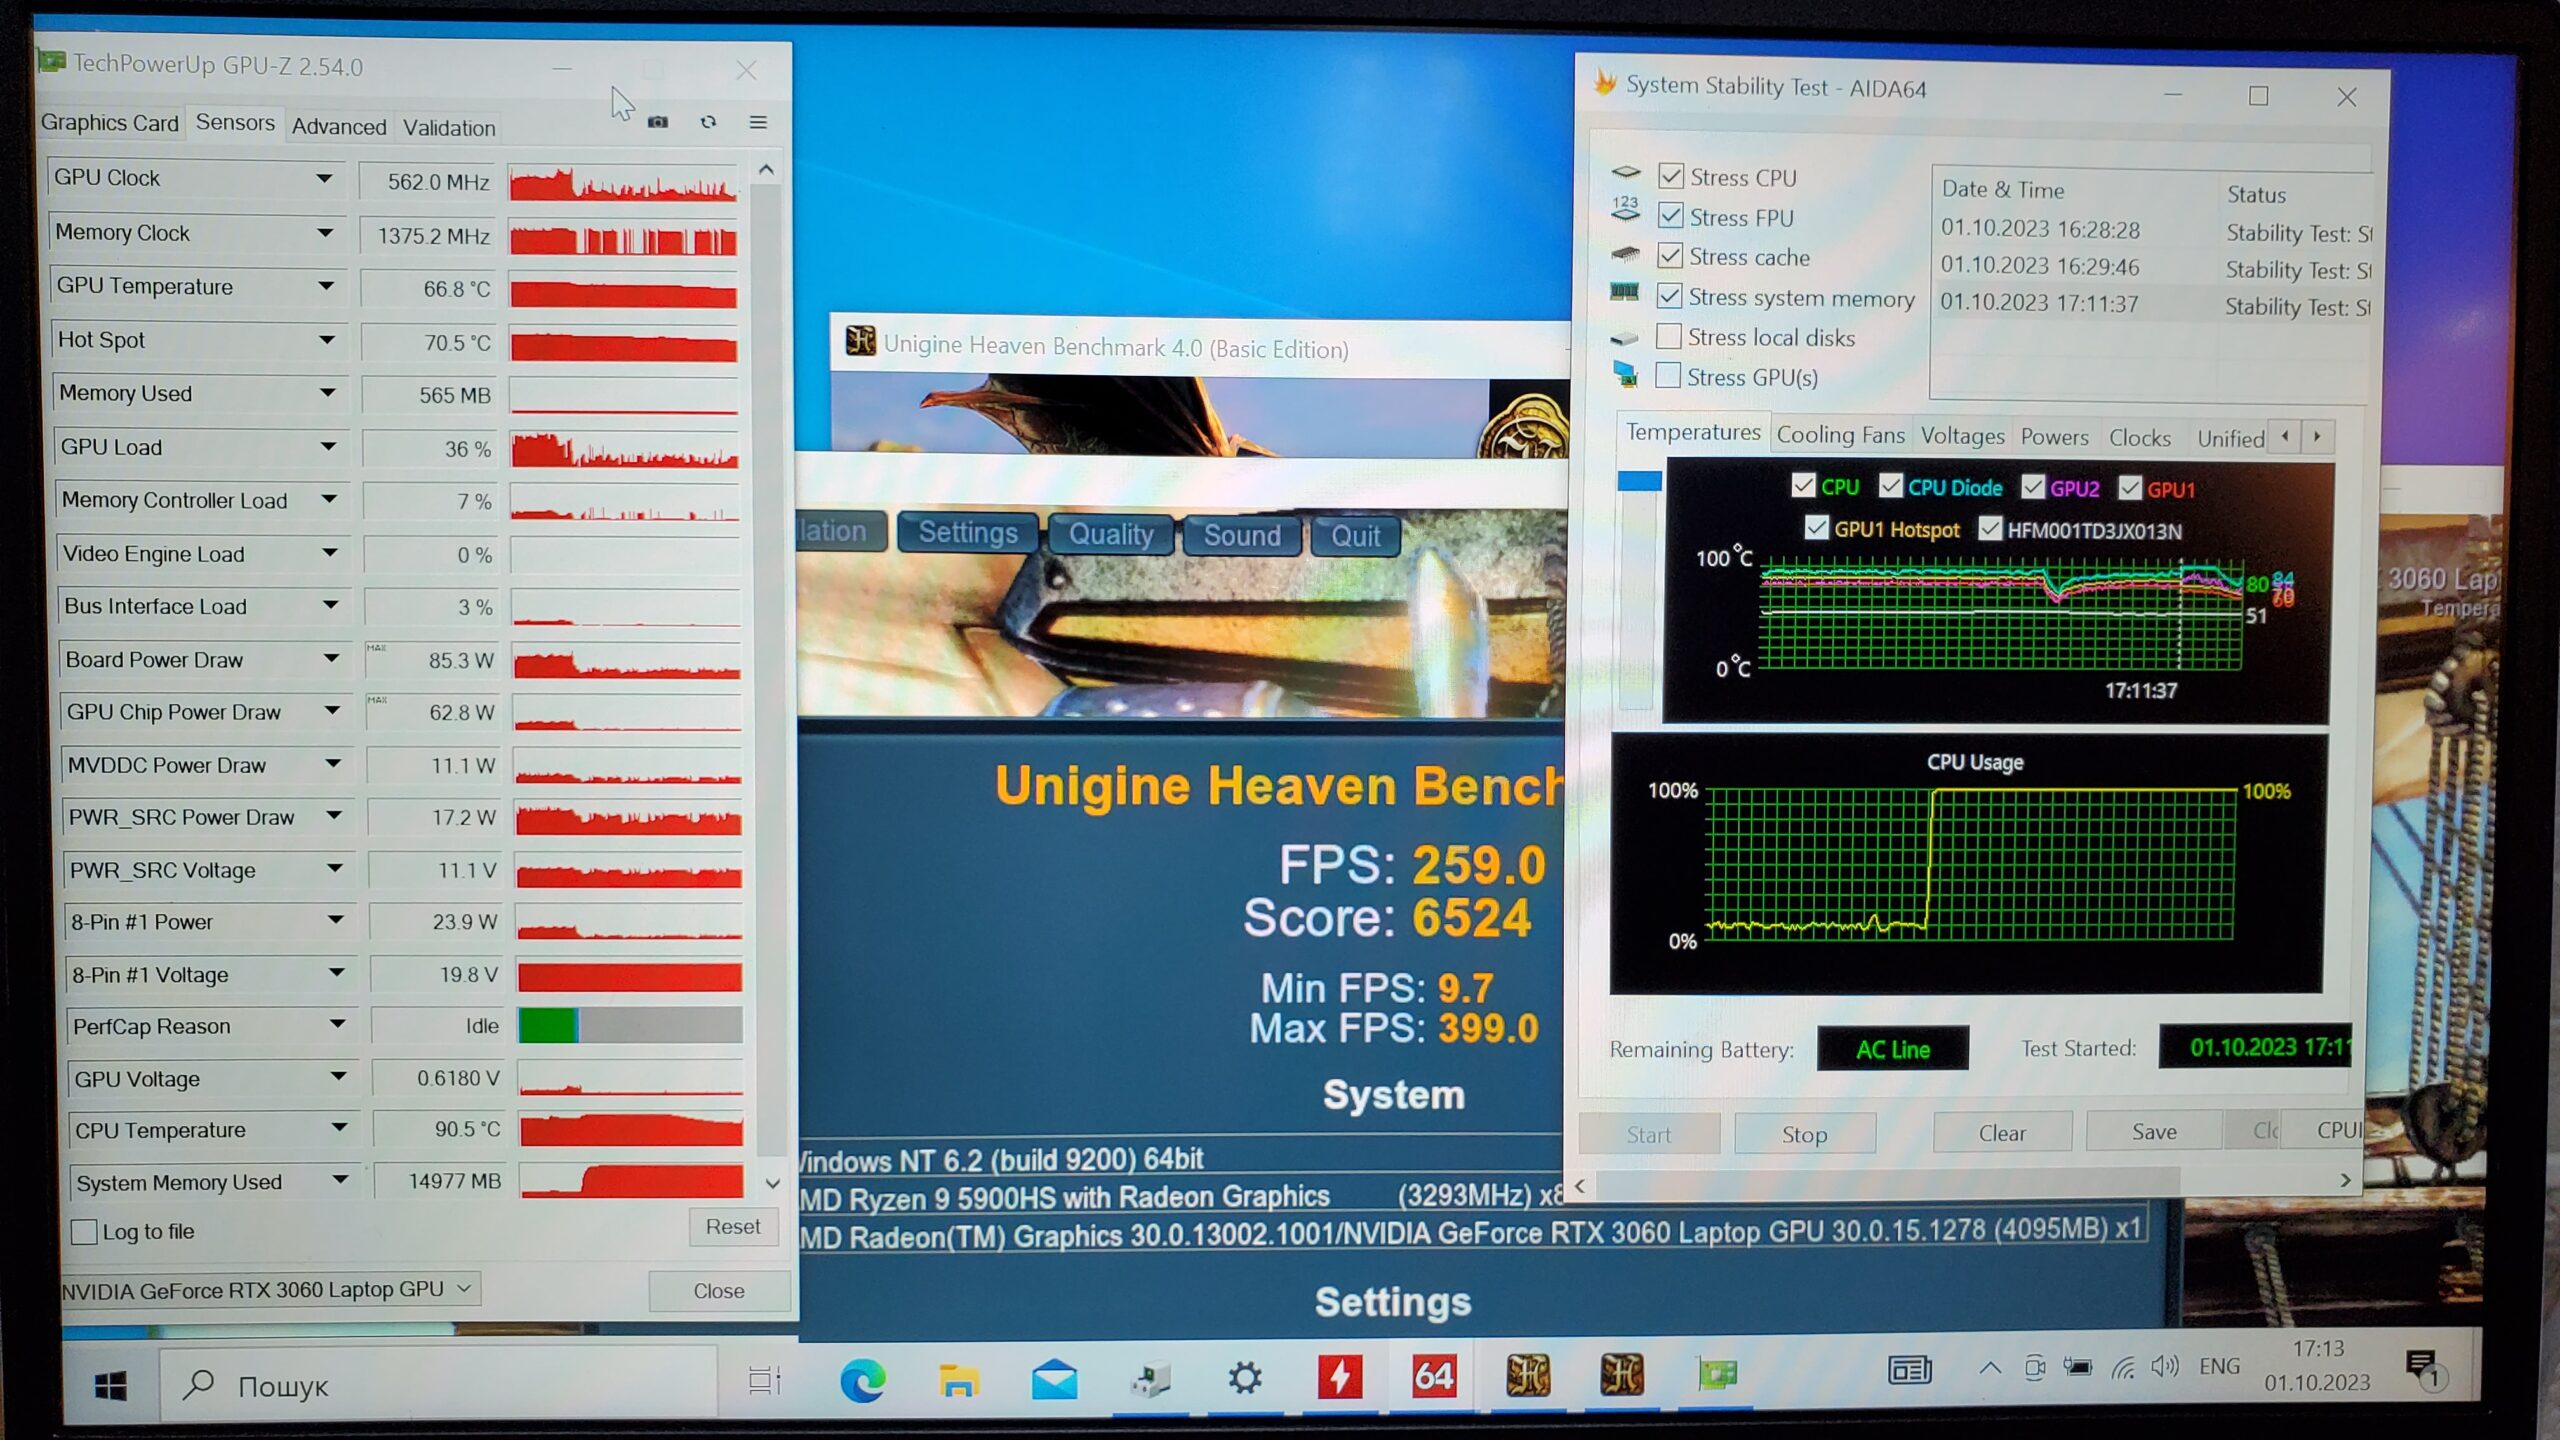This screenshot has height=1440, width=2560.
Task: Enable the Stress local disks checkbox
Action: pyautogui.click(x=1668, y=337)
